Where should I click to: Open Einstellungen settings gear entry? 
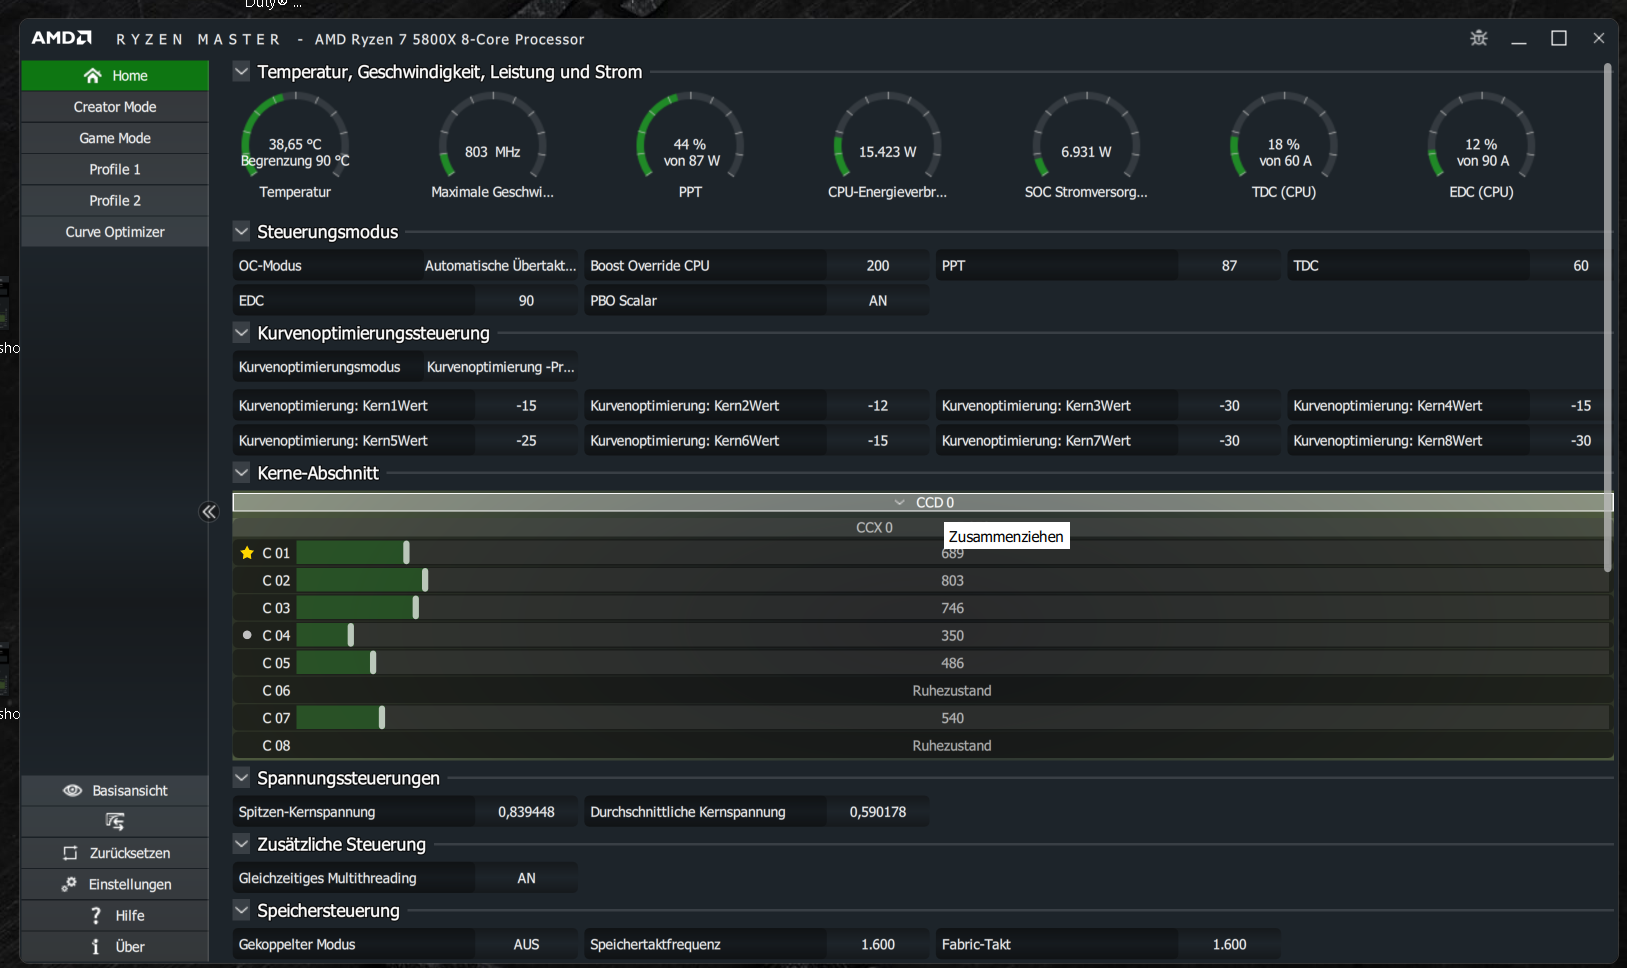[x=115, y=884]
